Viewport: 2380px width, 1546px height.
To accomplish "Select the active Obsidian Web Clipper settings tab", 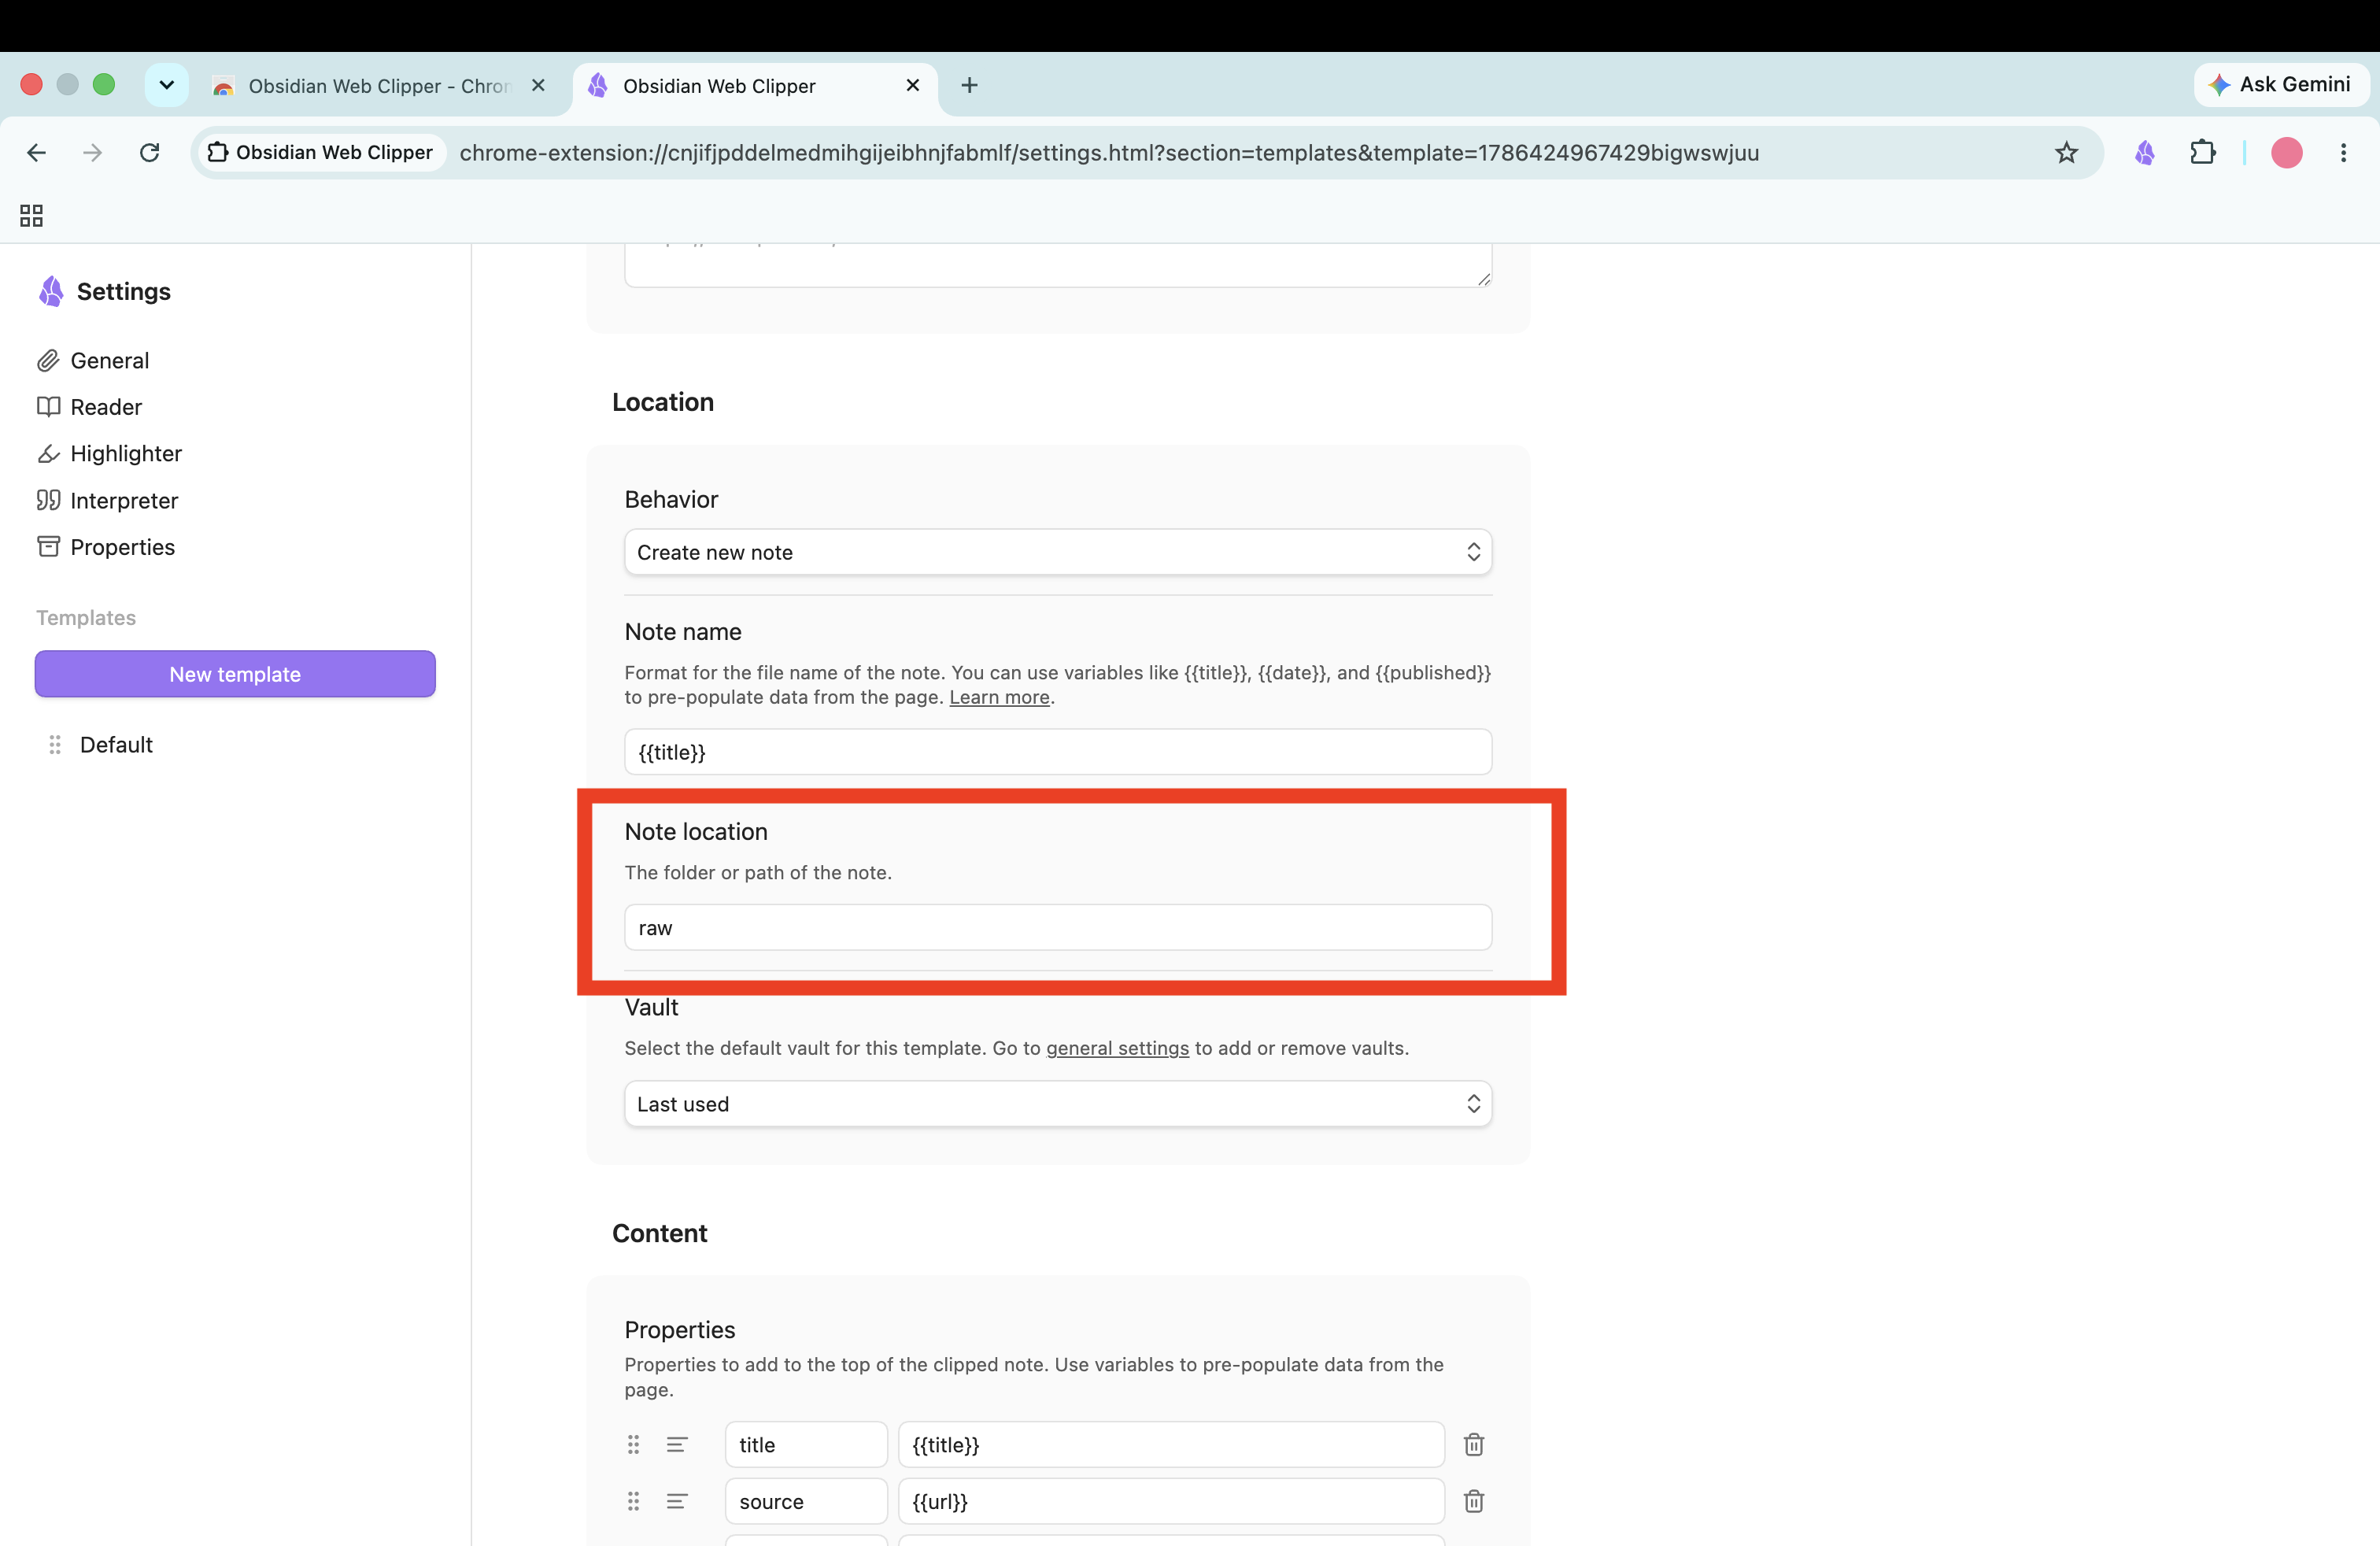I will (756, 86).
